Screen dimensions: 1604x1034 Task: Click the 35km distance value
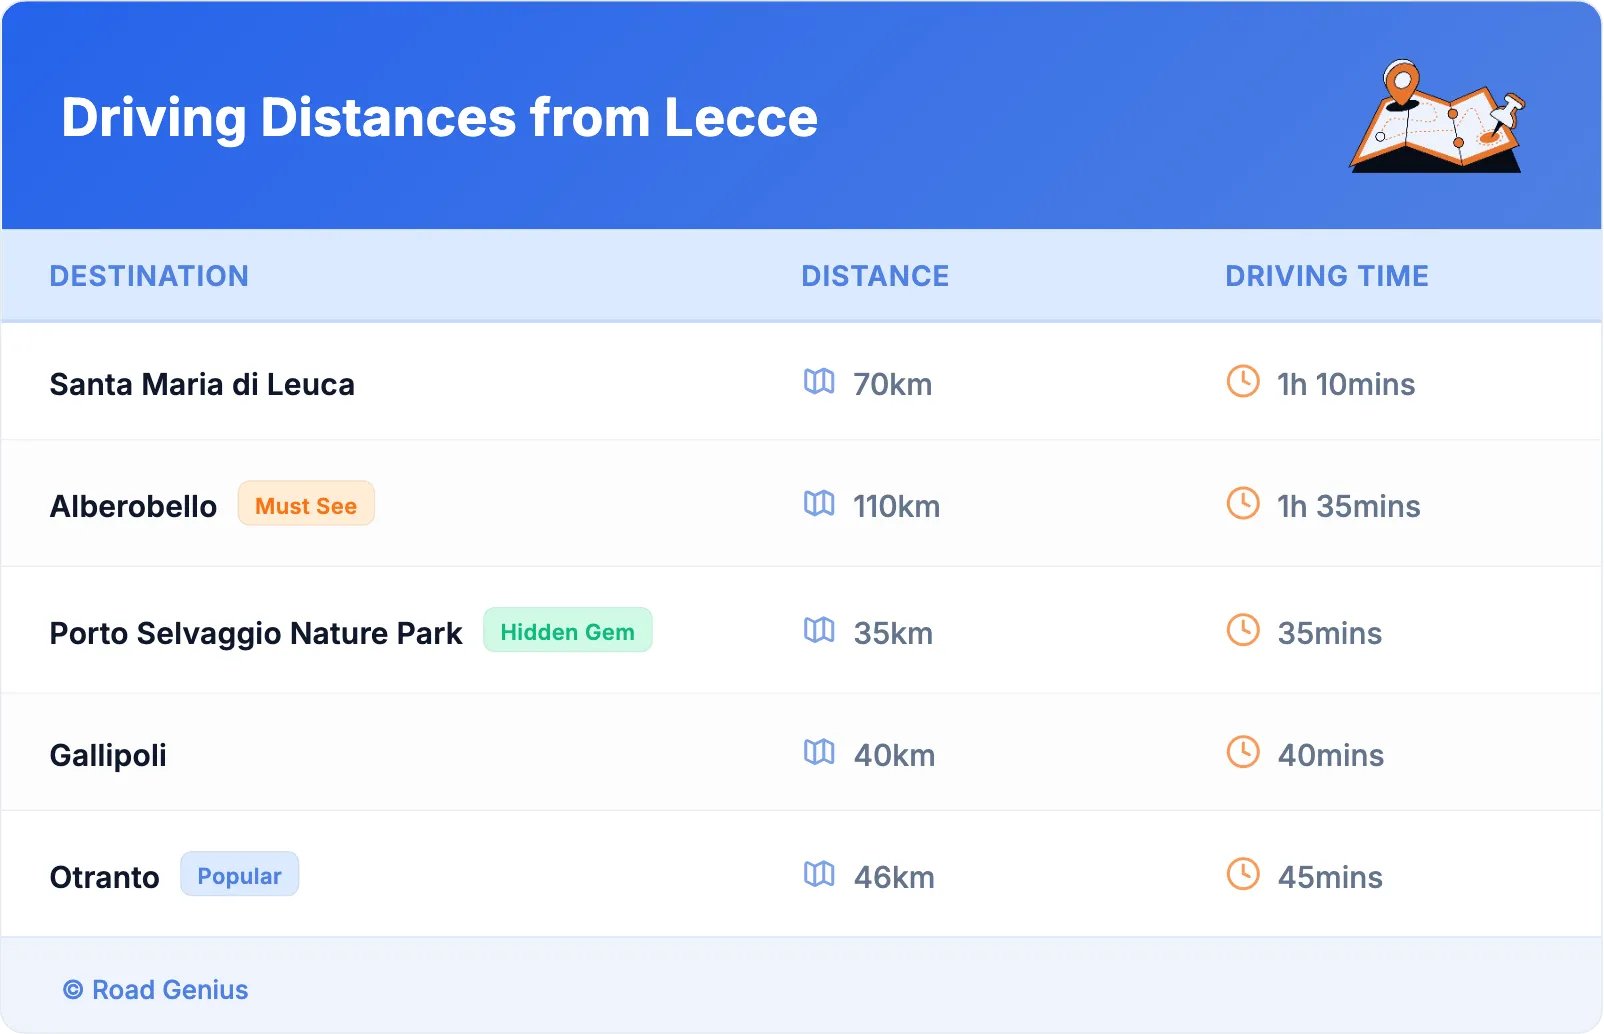coord(893,633)
